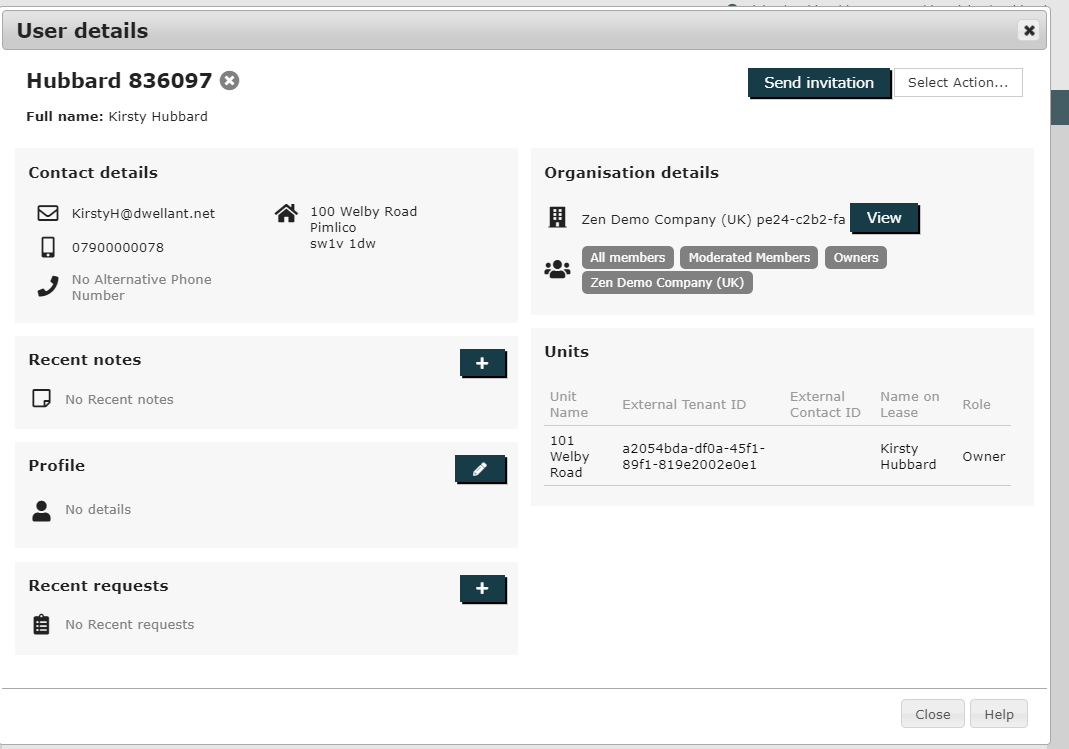Click the clipboard icon under Recent requests

[42, 624]
